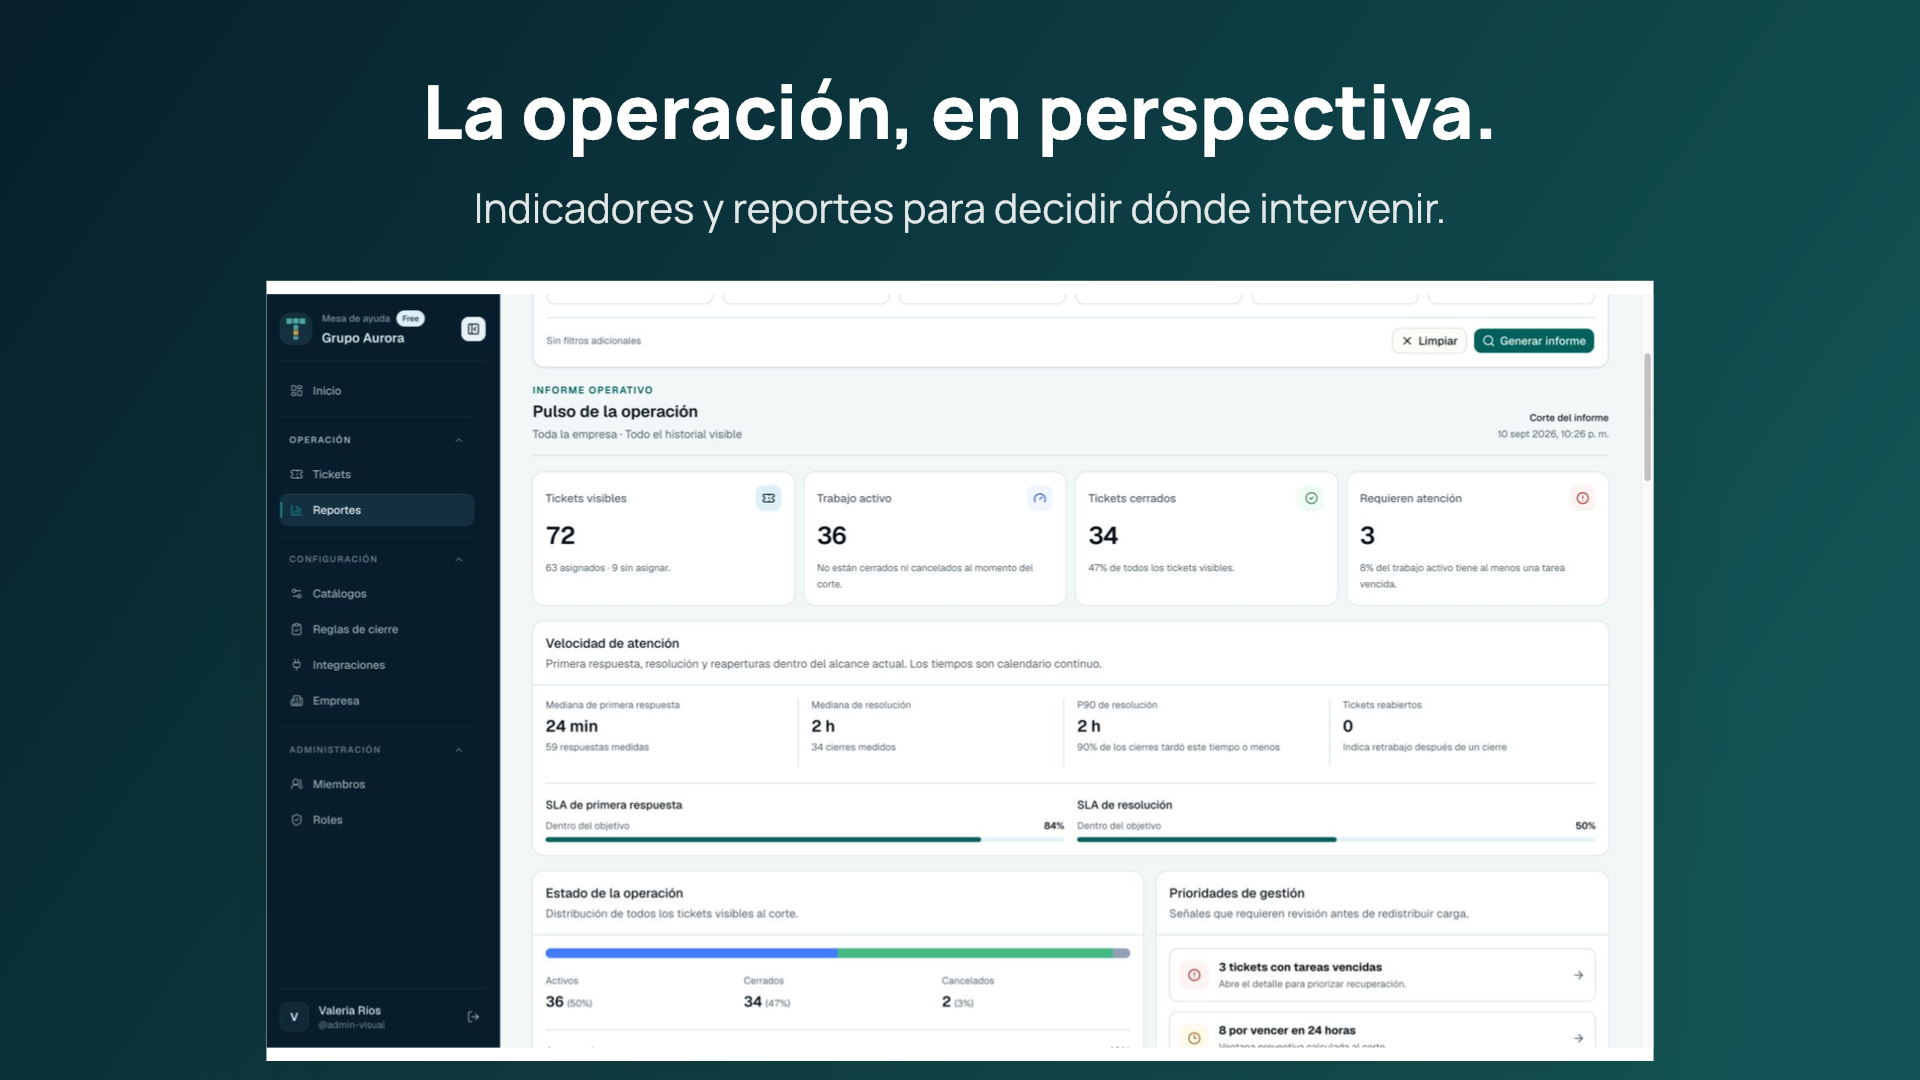Click the Limpiar filters button
Viewport: 1920px width, 1080px height.
pos(1429,341)
